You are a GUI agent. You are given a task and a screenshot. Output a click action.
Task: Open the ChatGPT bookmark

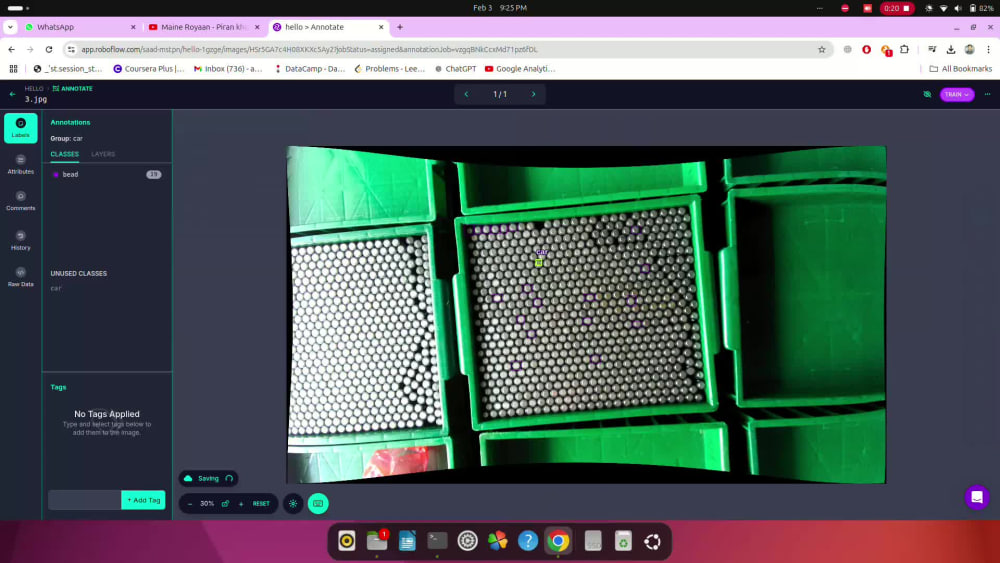coord(455,69)
